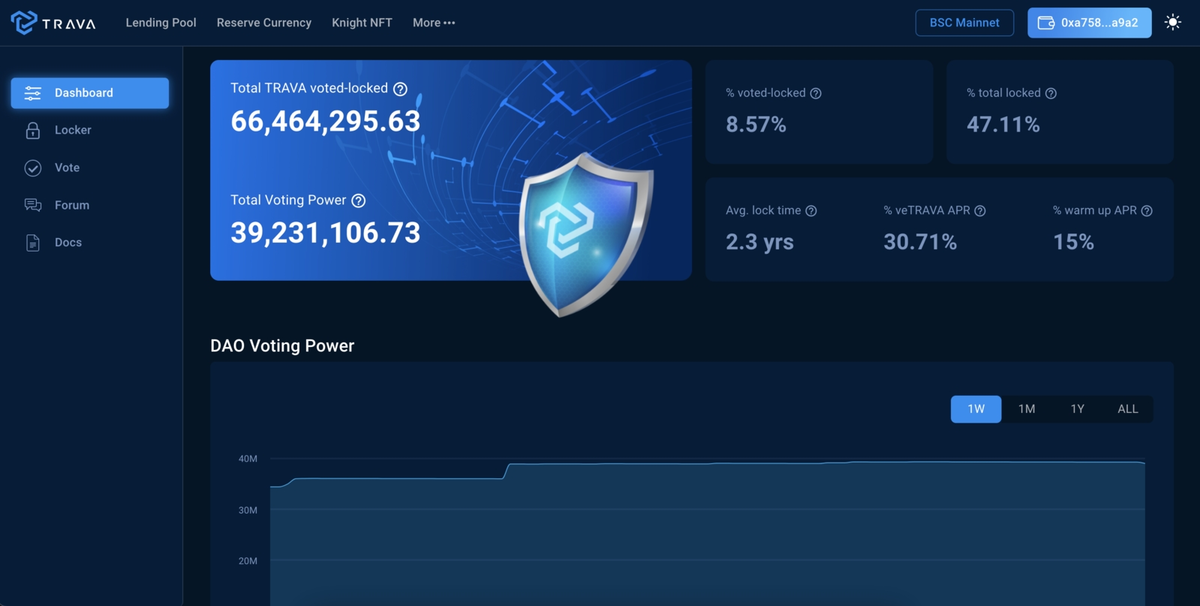
Task: Show help icon beside % warm up APR
Action: tap(1147, 211)
